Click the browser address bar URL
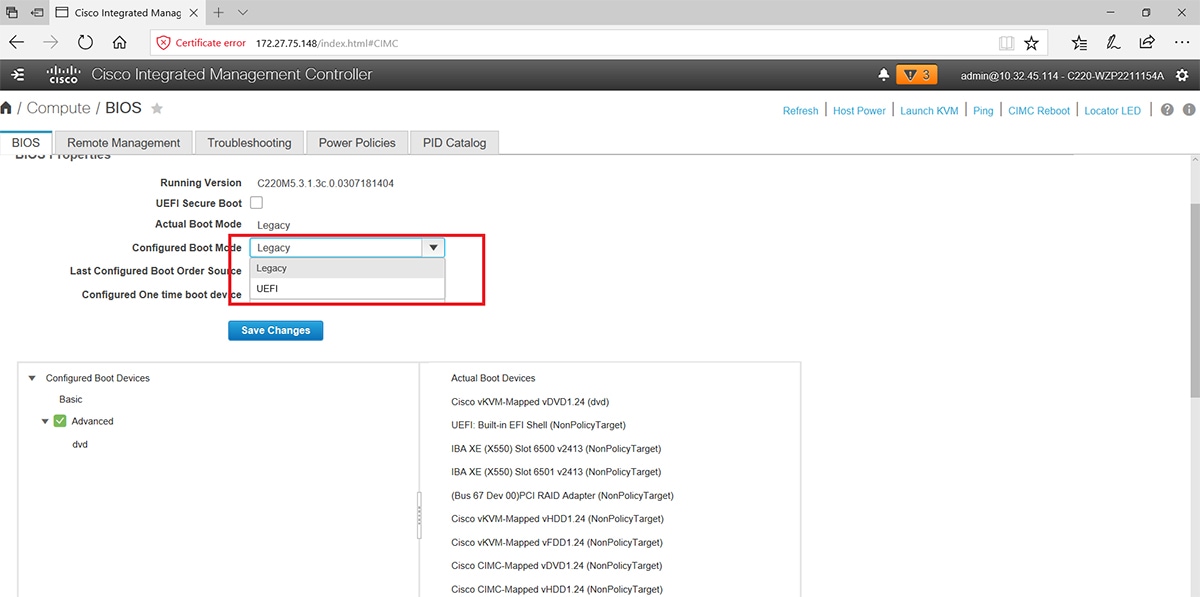 pos(328,43)
